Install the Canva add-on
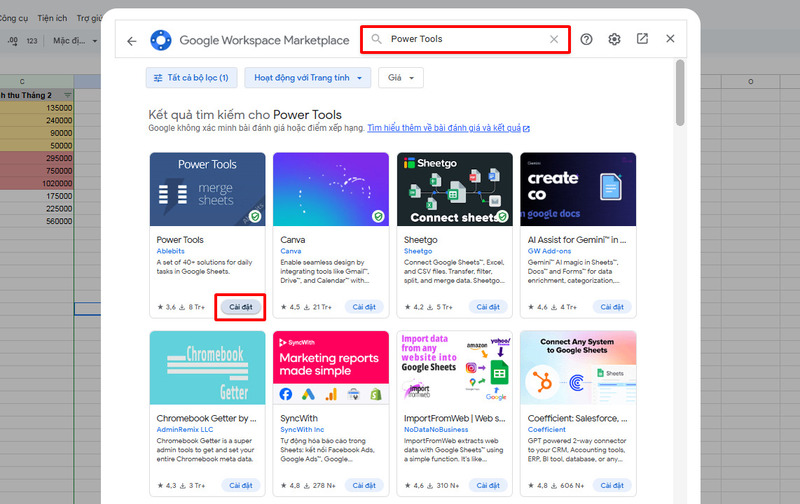The width and height of the screenshot is (800, 504). coord(364,307)
